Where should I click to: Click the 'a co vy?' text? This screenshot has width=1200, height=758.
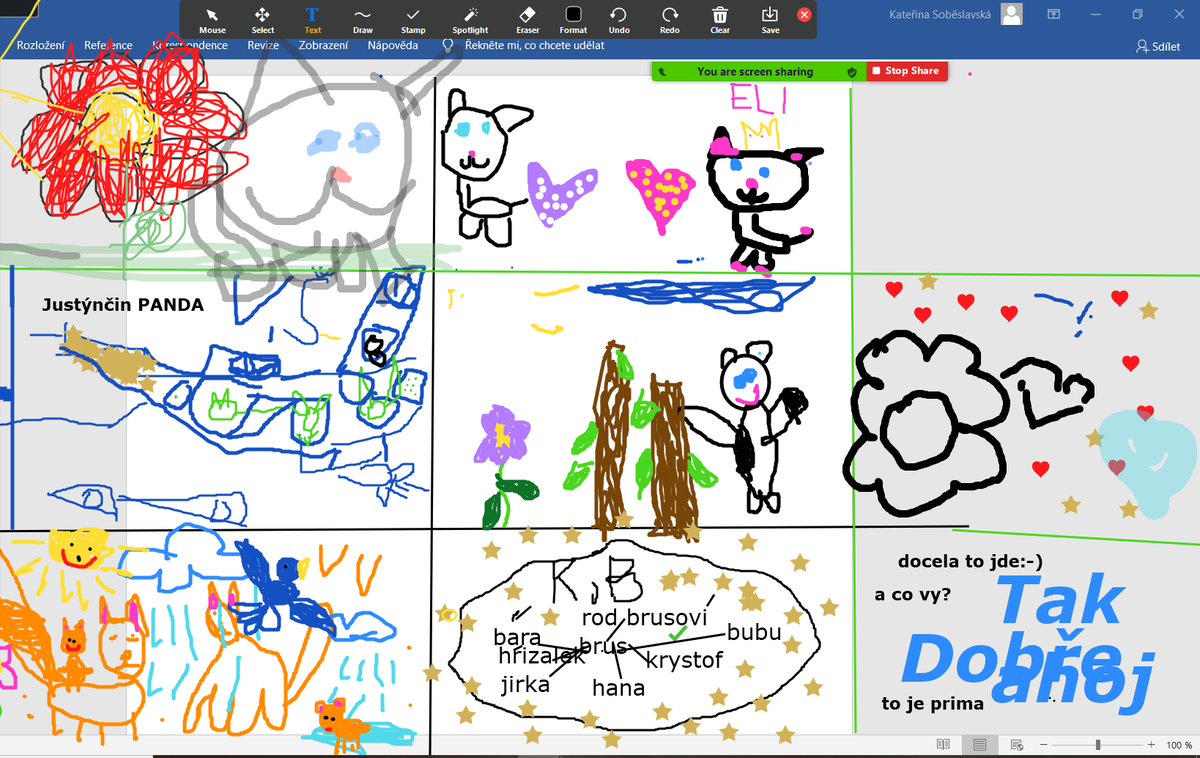pos(912,595)
